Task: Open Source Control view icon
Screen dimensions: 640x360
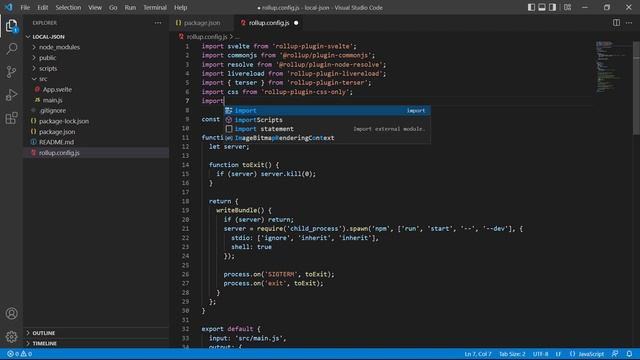Action: [11, 72]
